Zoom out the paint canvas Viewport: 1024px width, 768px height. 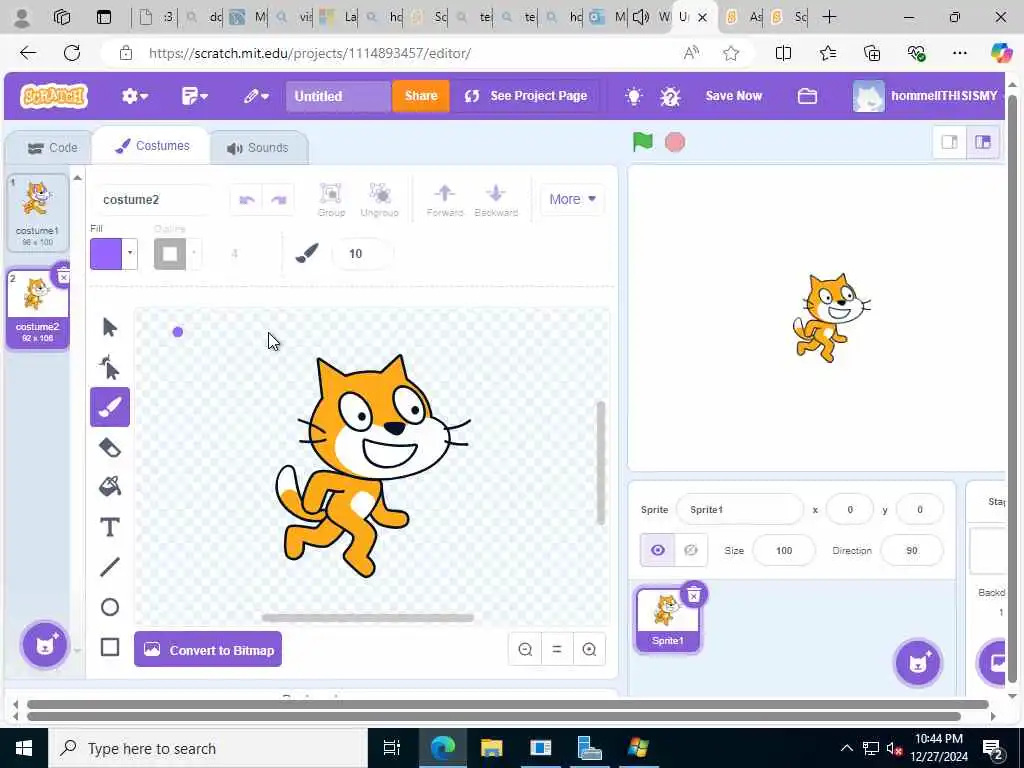pyautogui.click(x=525, y=650)
